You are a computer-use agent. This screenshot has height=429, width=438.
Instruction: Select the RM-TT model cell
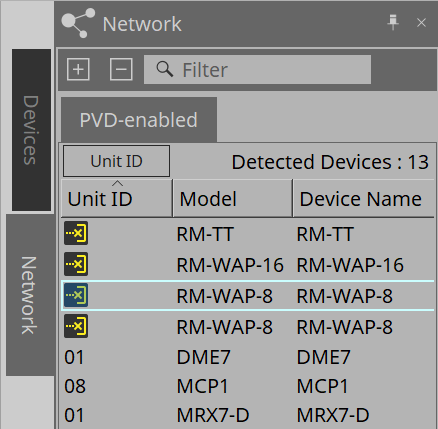pos(205,234)
